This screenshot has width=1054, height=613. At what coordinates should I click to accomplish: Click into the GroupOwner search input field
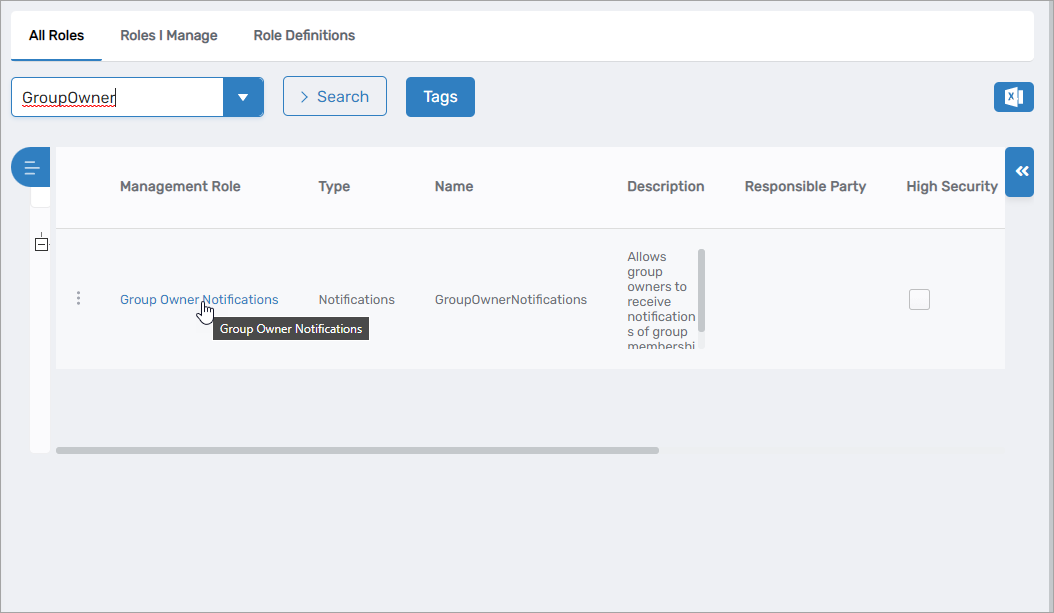pyautogui.click(x=116, y=98)
